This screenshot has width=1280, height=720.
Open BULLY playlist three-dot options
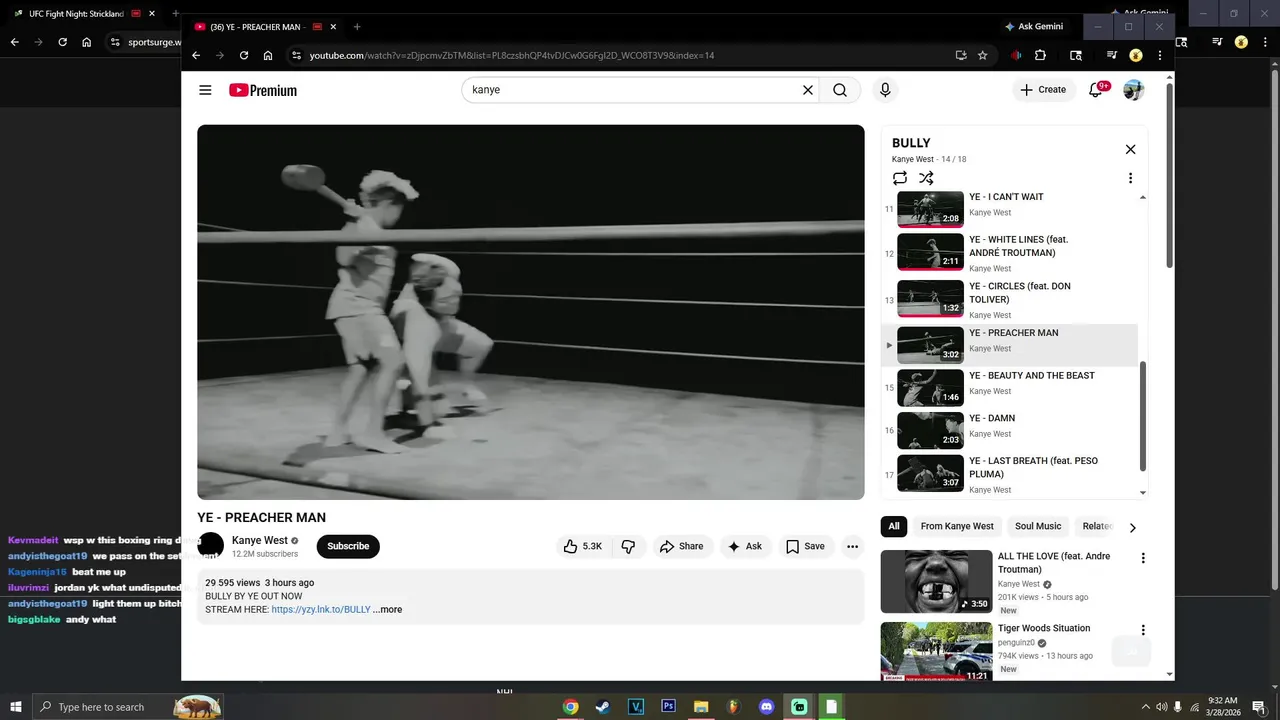point(1130,178)
